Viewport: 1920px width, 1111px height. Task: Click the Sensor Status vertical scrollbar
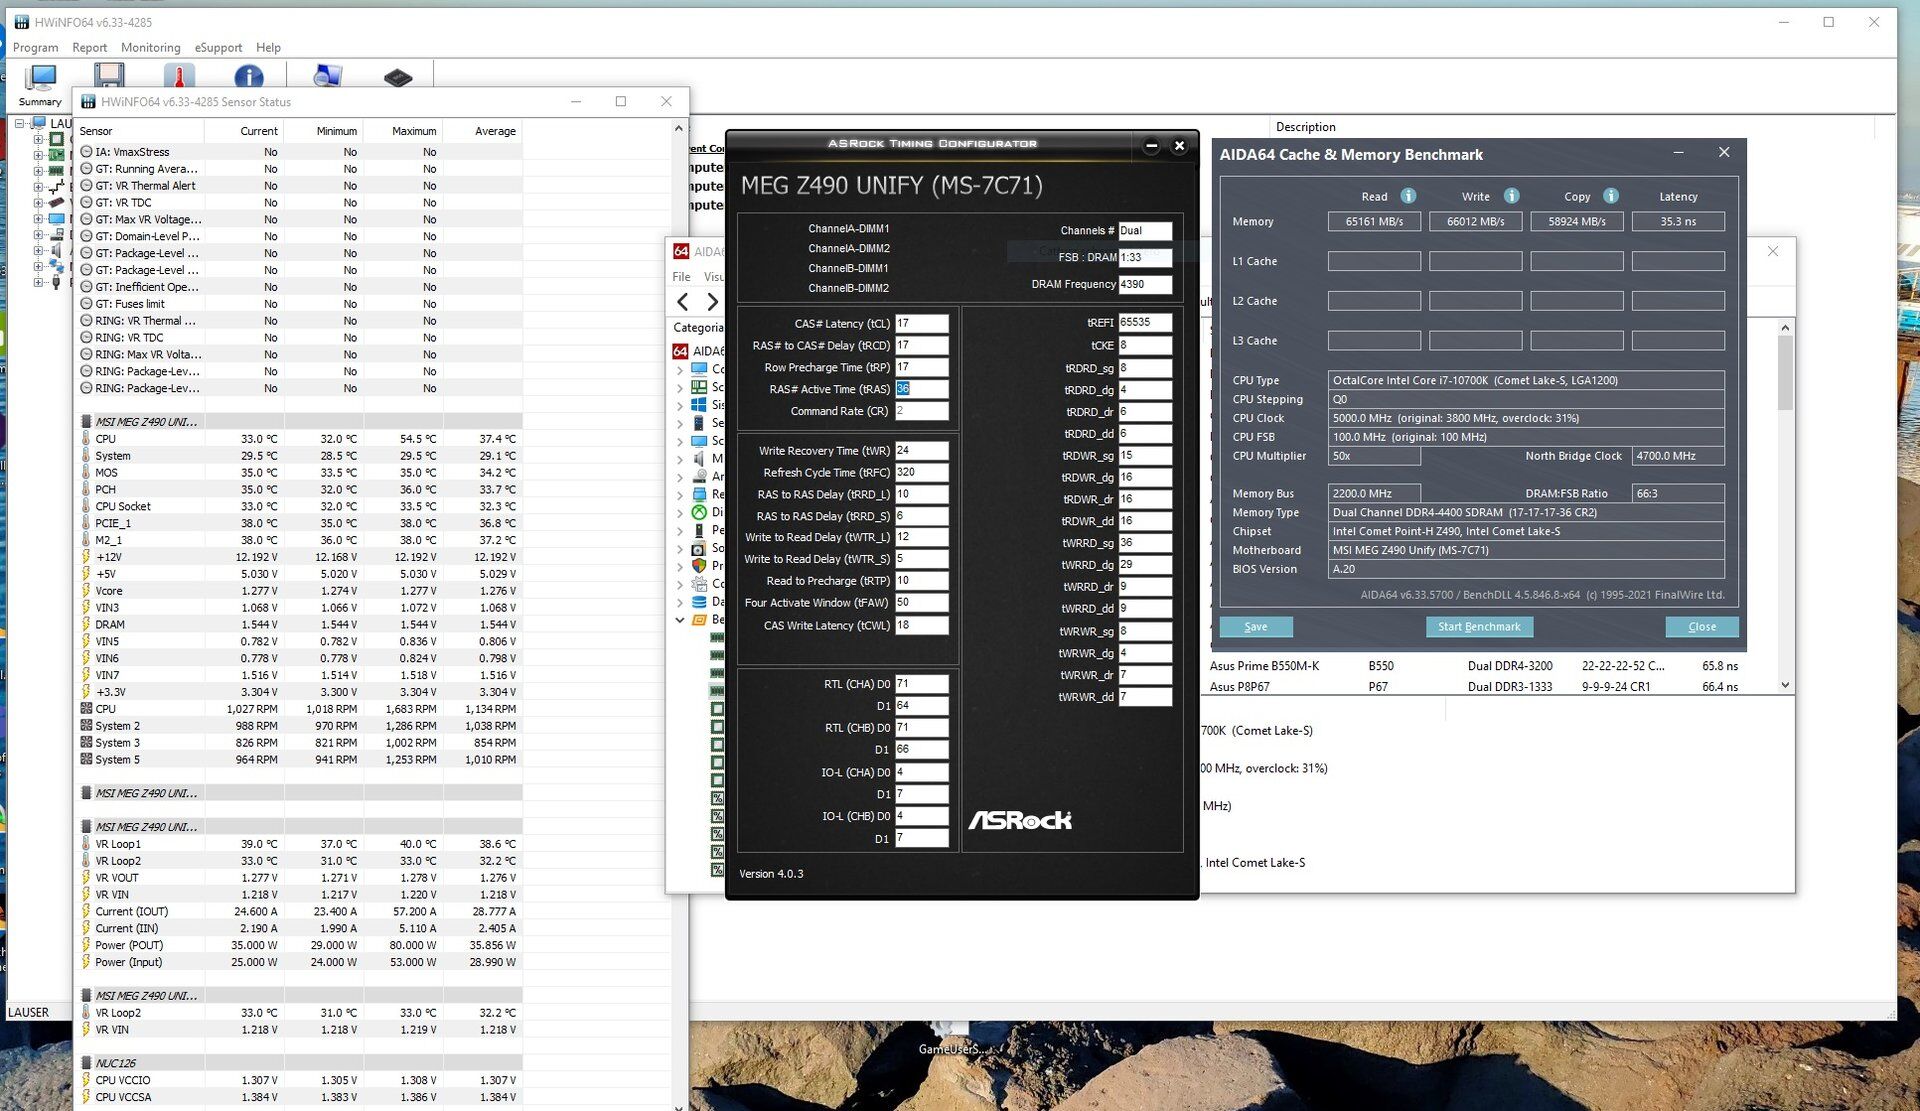tap(679, 615)
